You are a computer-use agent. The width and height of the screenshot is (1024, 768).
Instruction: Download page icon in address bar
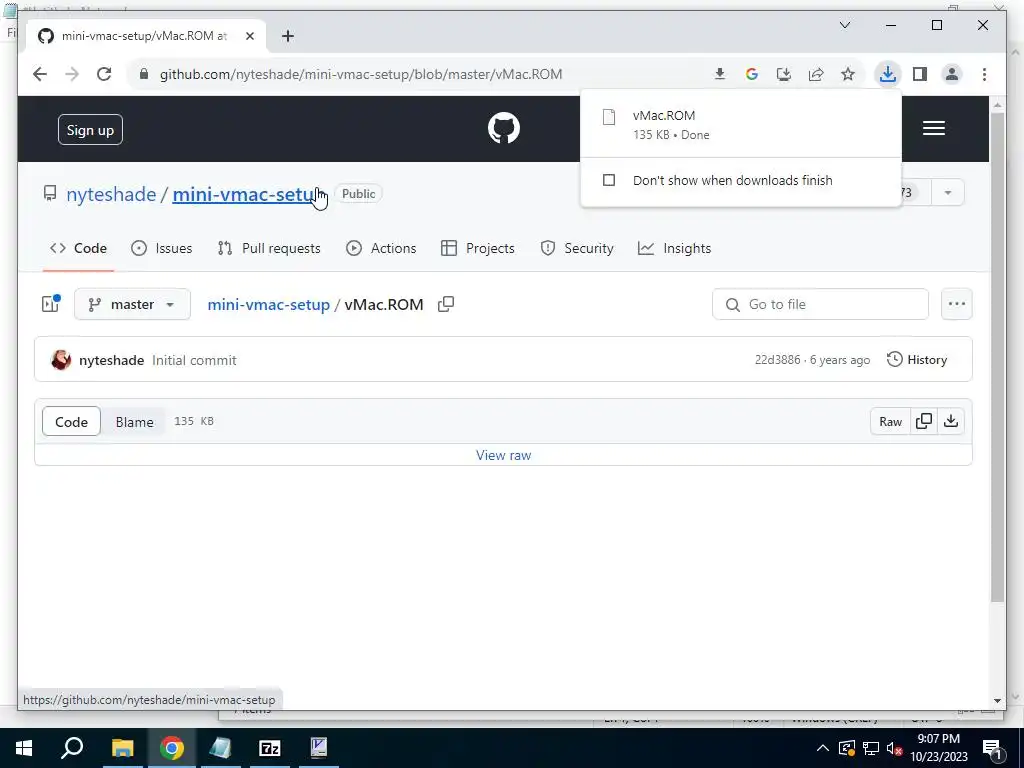click(x=720, y=74)
